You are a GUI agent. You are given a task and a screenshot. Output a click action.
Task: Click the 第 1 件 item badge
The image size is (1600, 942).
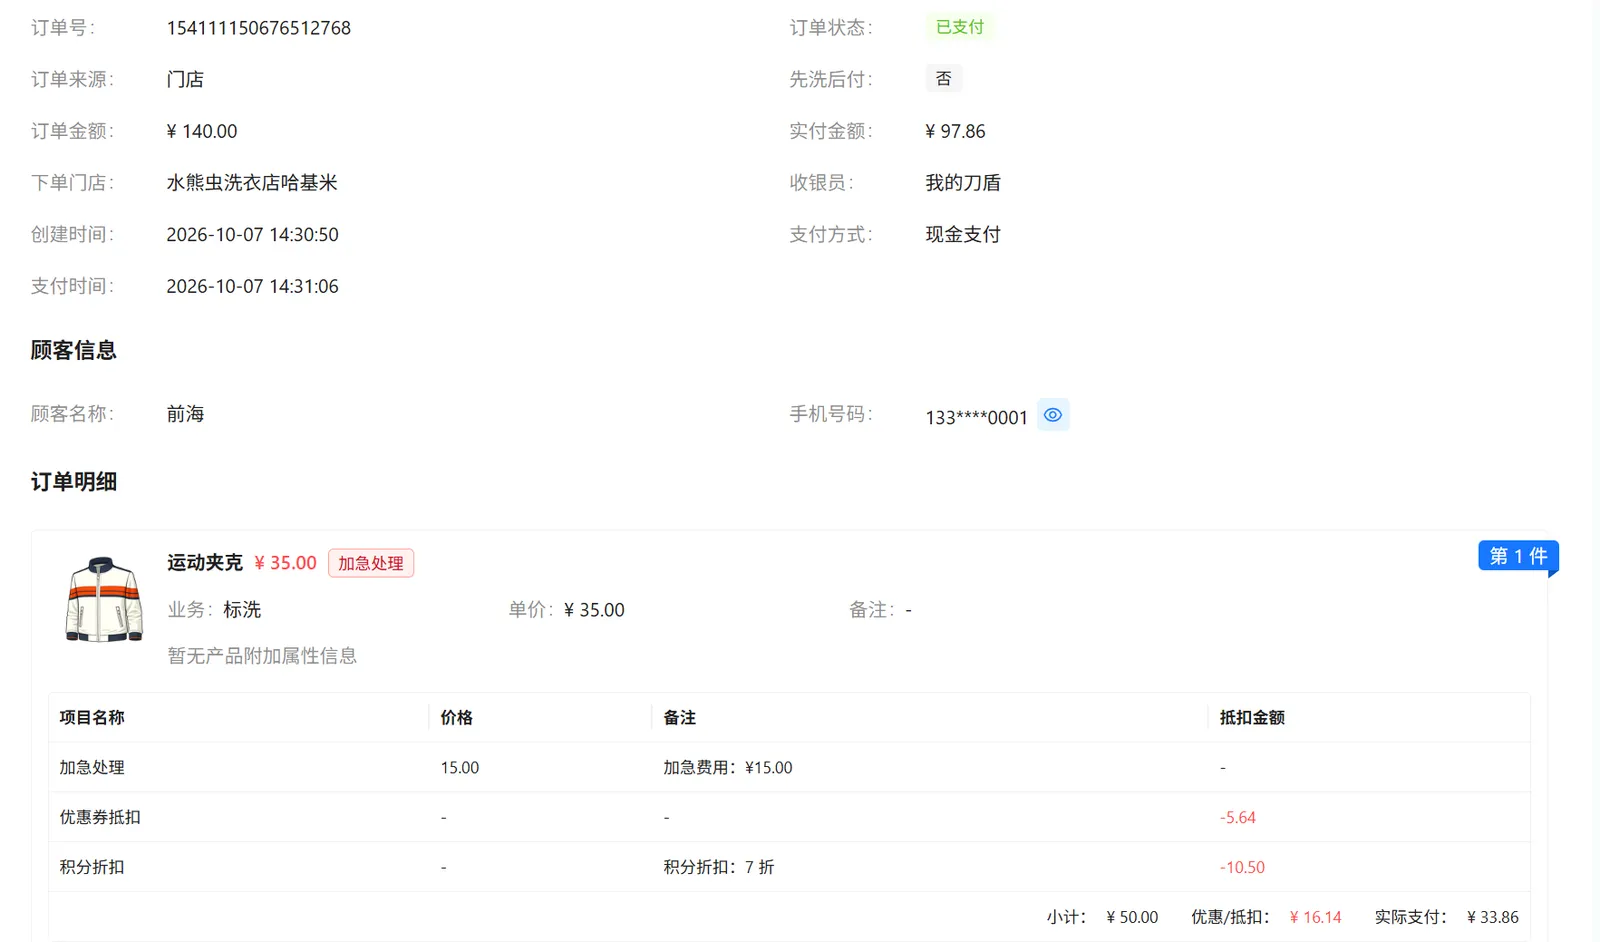[x=1518, y=556]
